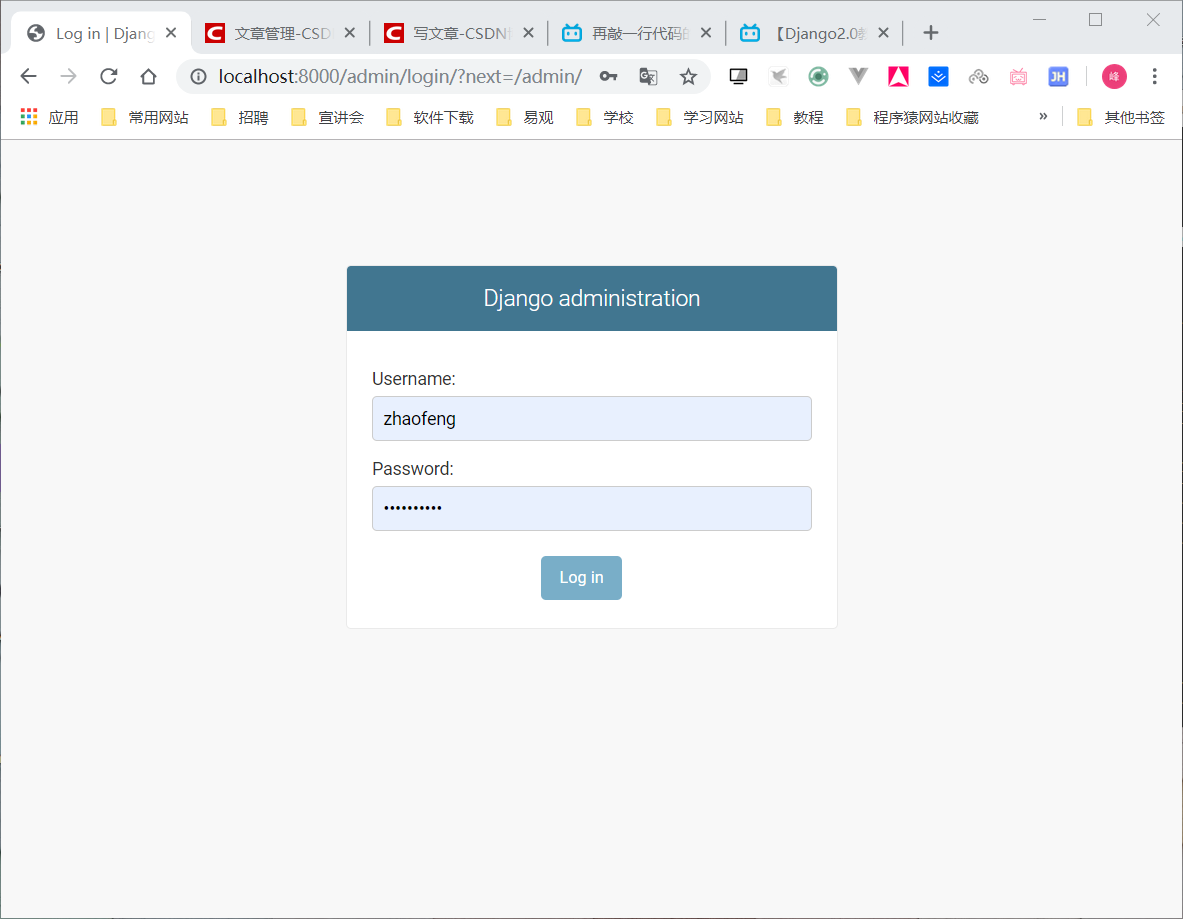The height and width of the screenshot is (919, 1183).
Task: Open the Chrome three-dot menu
Action: tap(1154, 76)
